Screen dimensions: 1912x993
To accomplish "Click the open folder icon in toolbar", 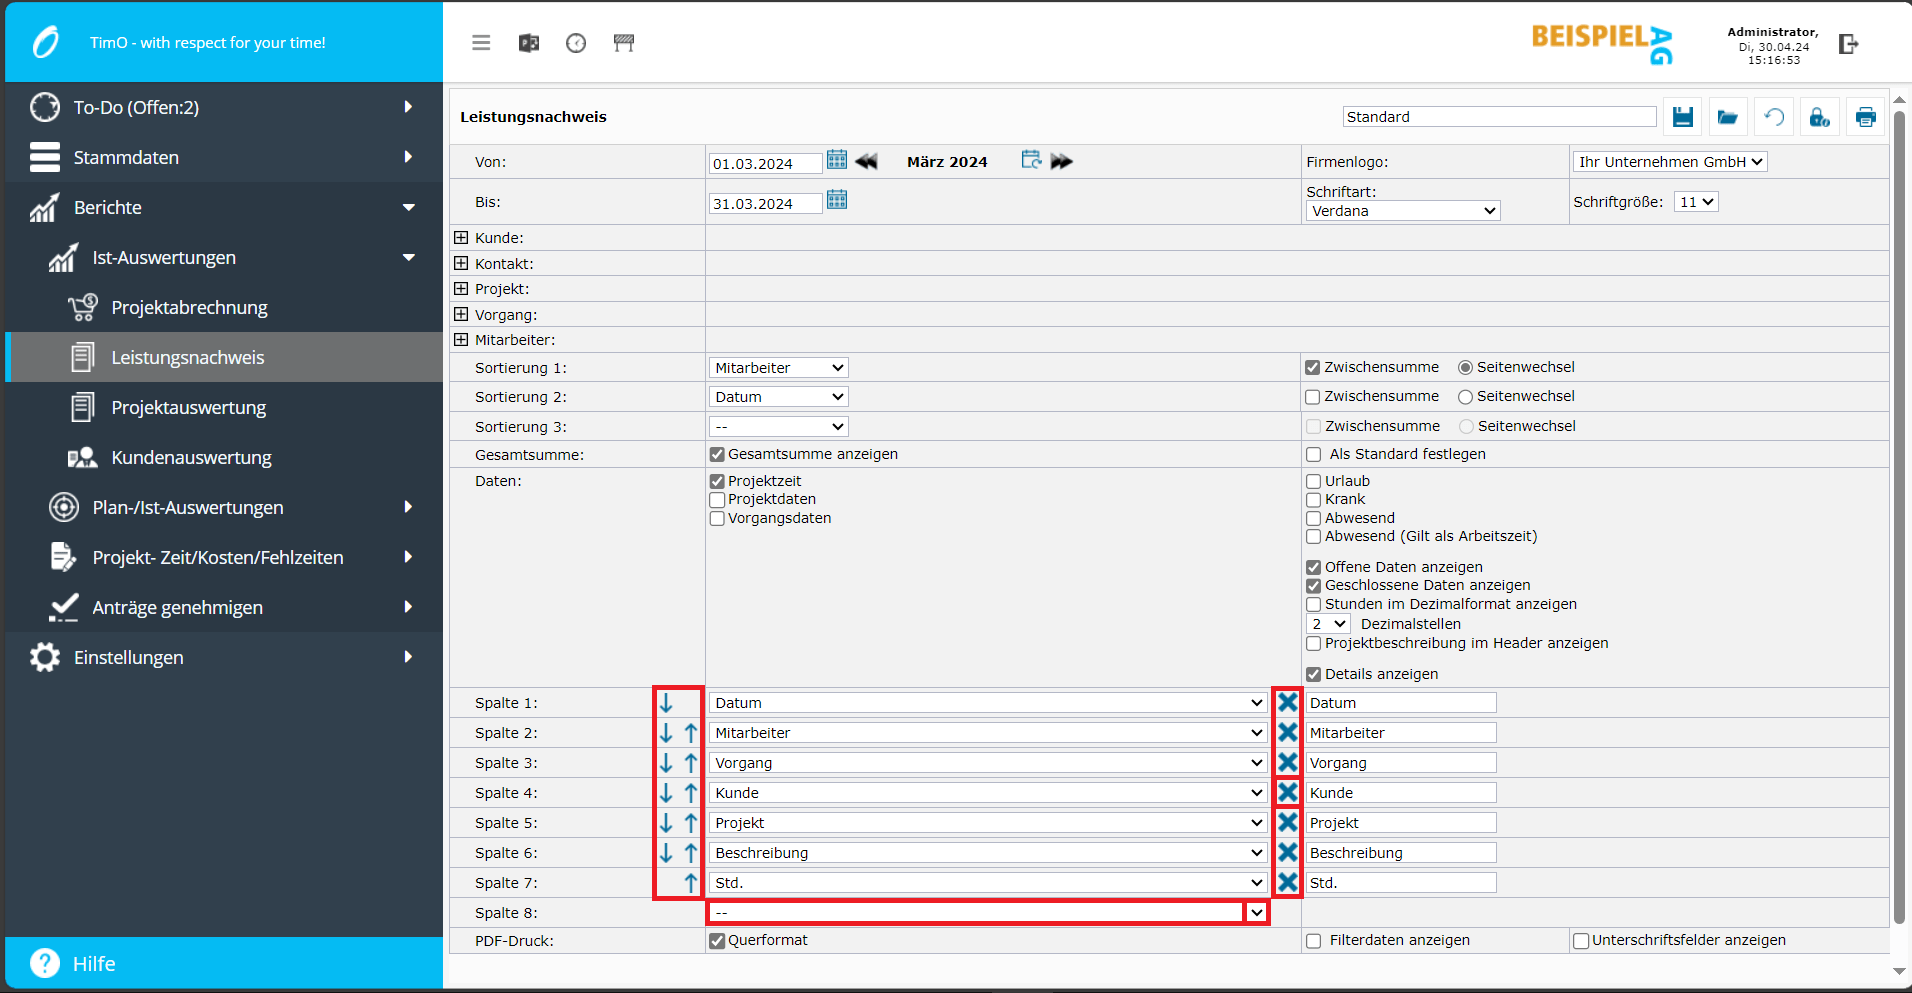I will 1727,117.
